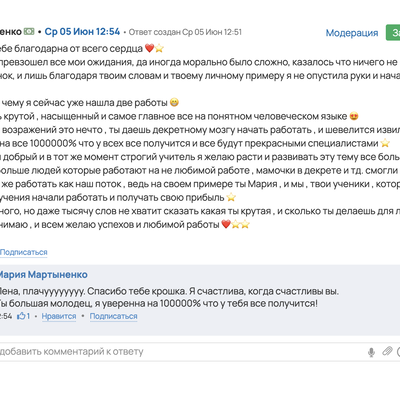Attach a file using the paperclip icon
Screen dimensions: 400x400
coord(387,351)
